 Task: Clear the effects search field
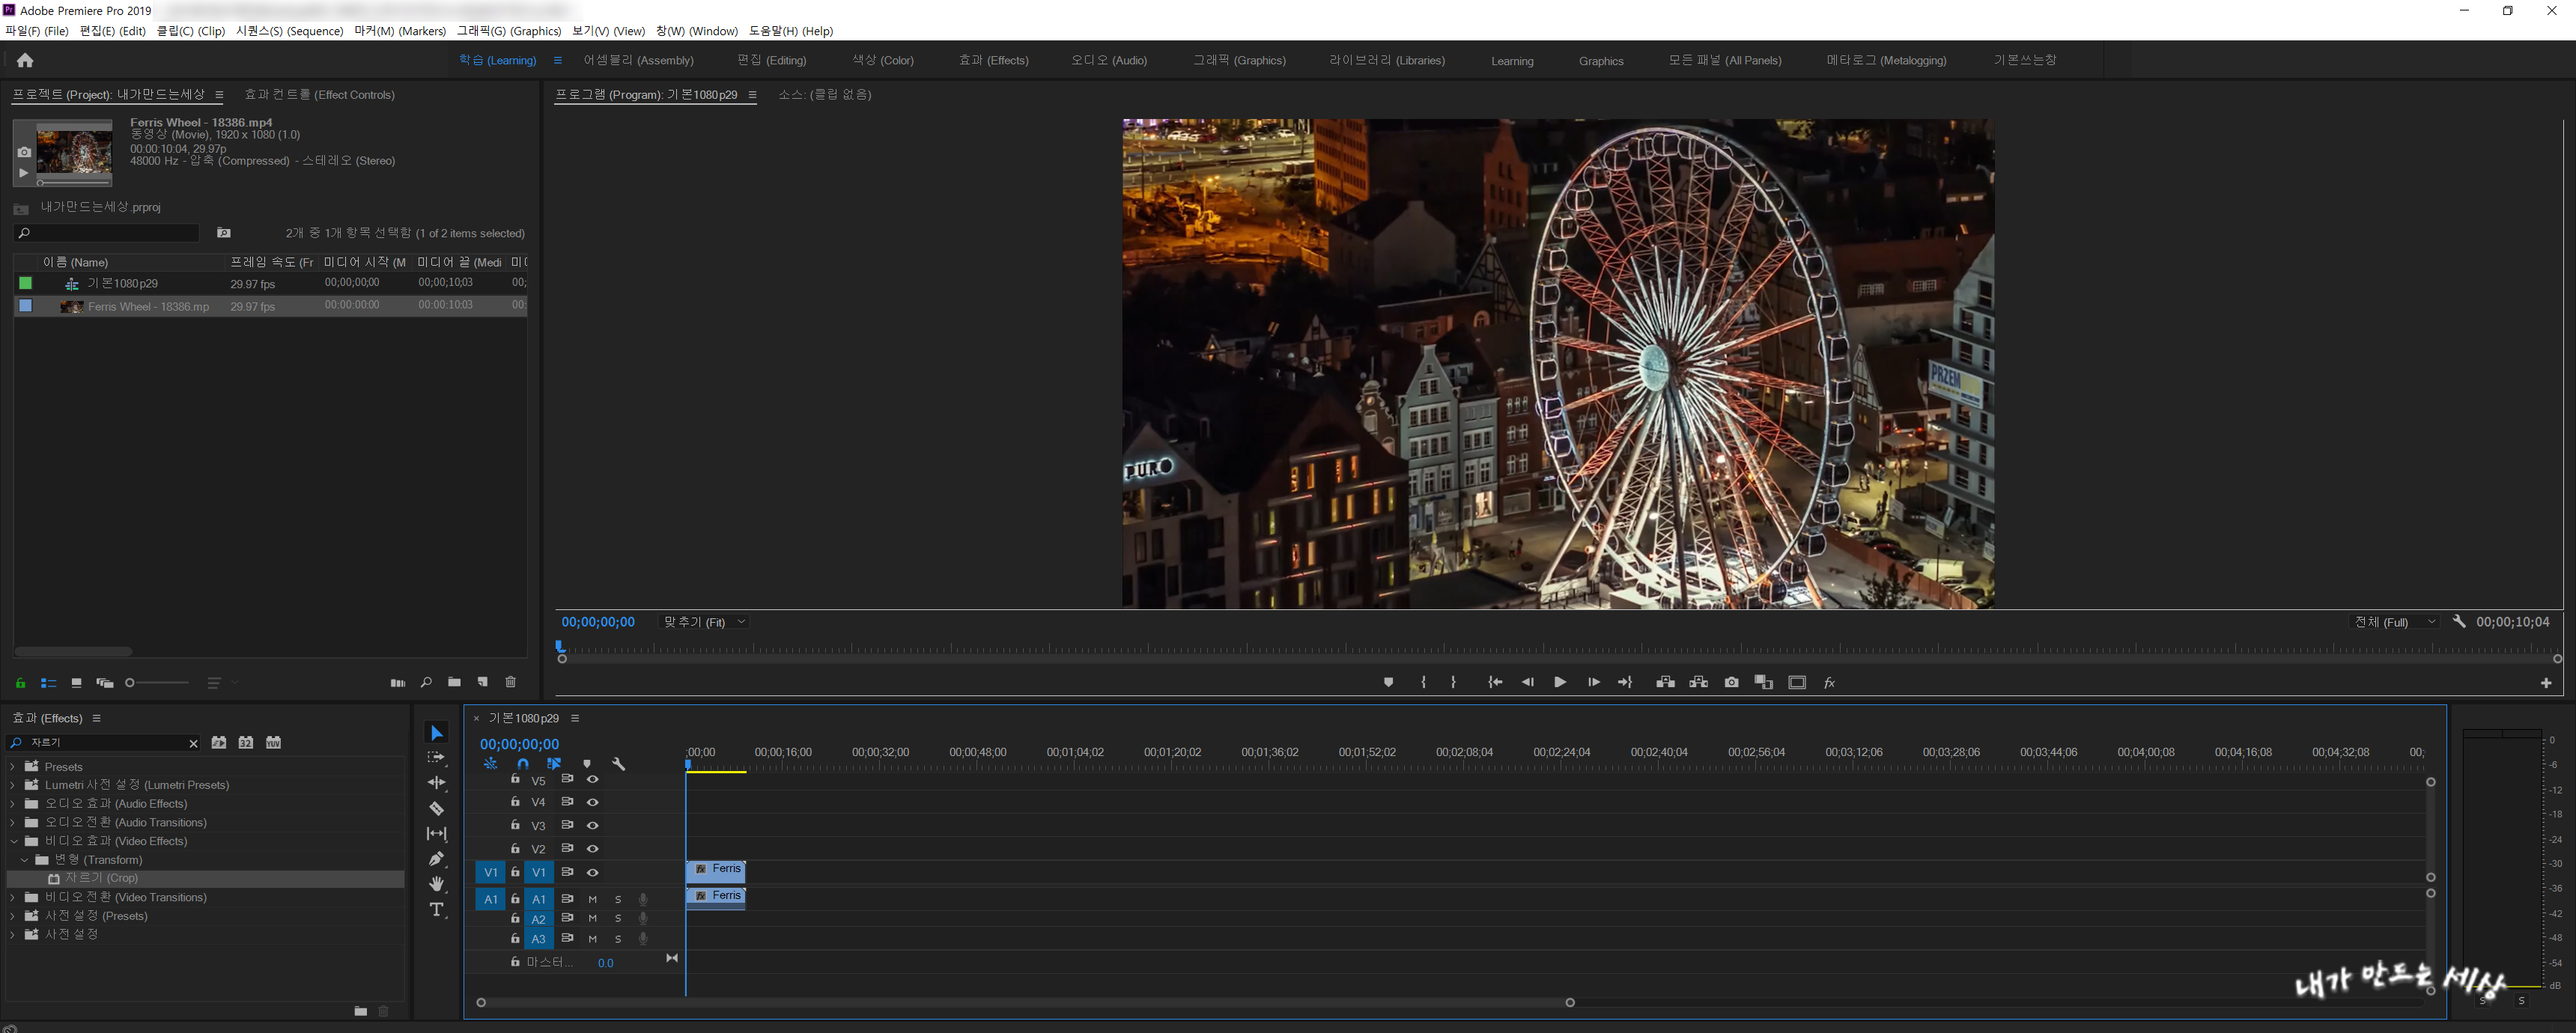coord(193,743)
